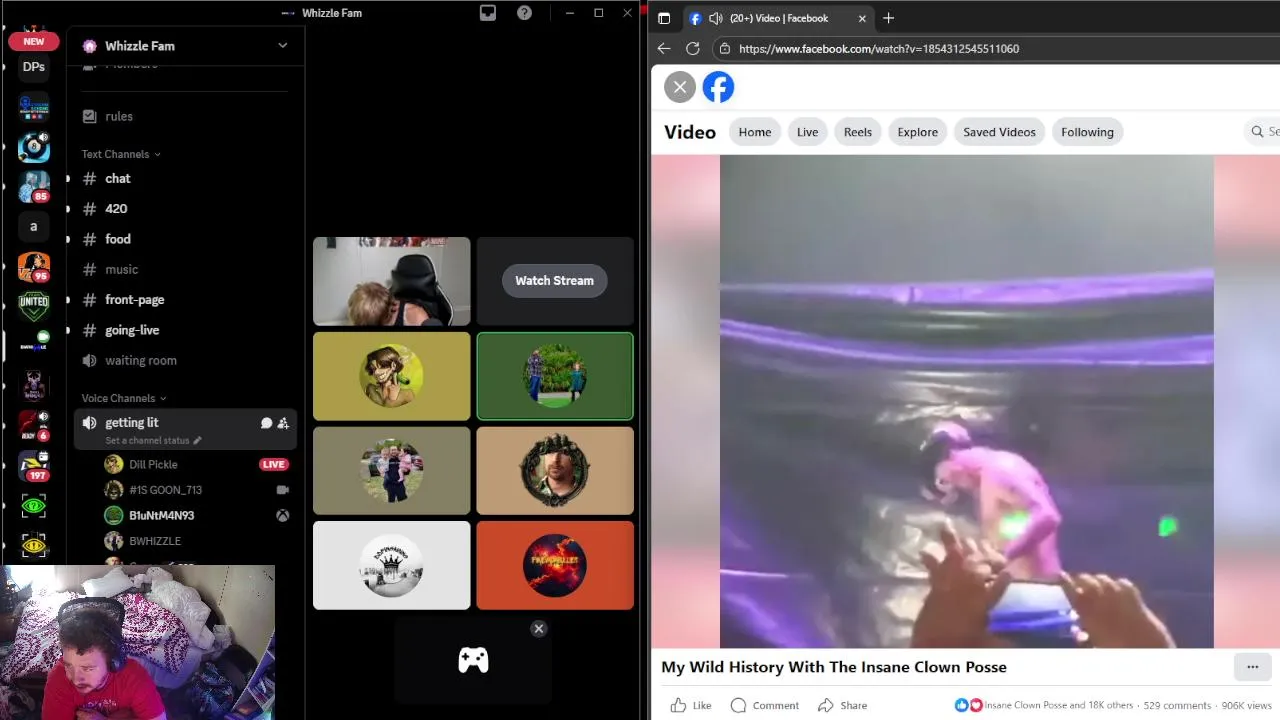Select the white tile with crown avatar
This screenshot has width=1280, height=720.
(391, 565)
